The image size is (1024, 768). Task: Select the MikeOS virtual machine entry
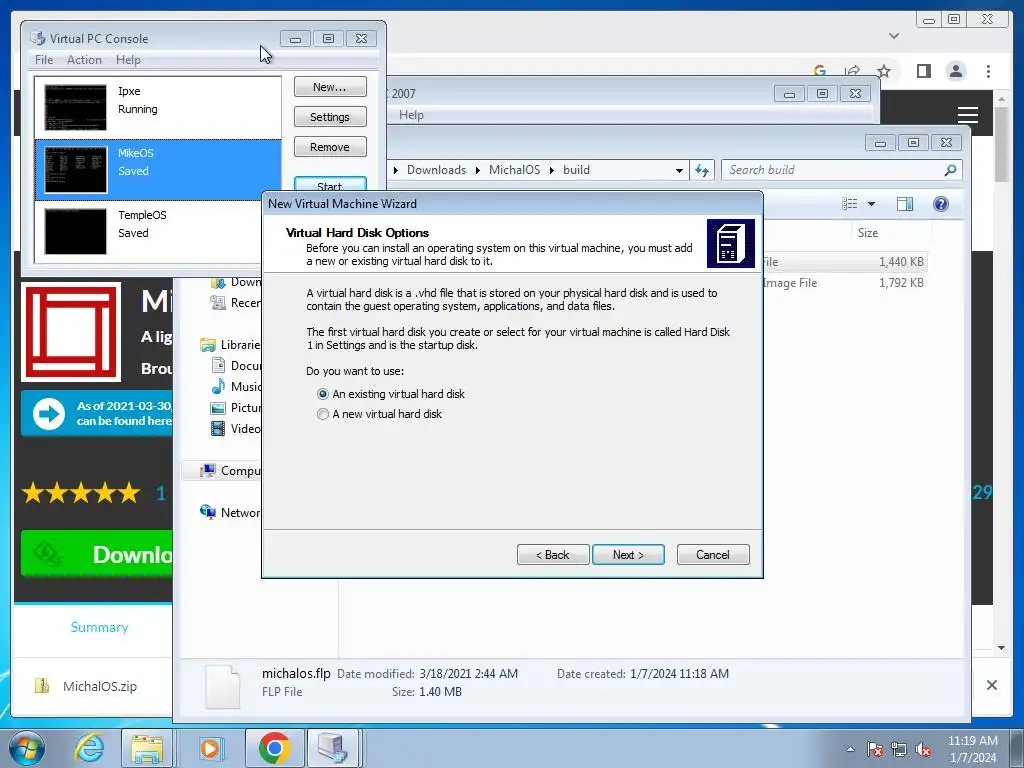(158, 169)
